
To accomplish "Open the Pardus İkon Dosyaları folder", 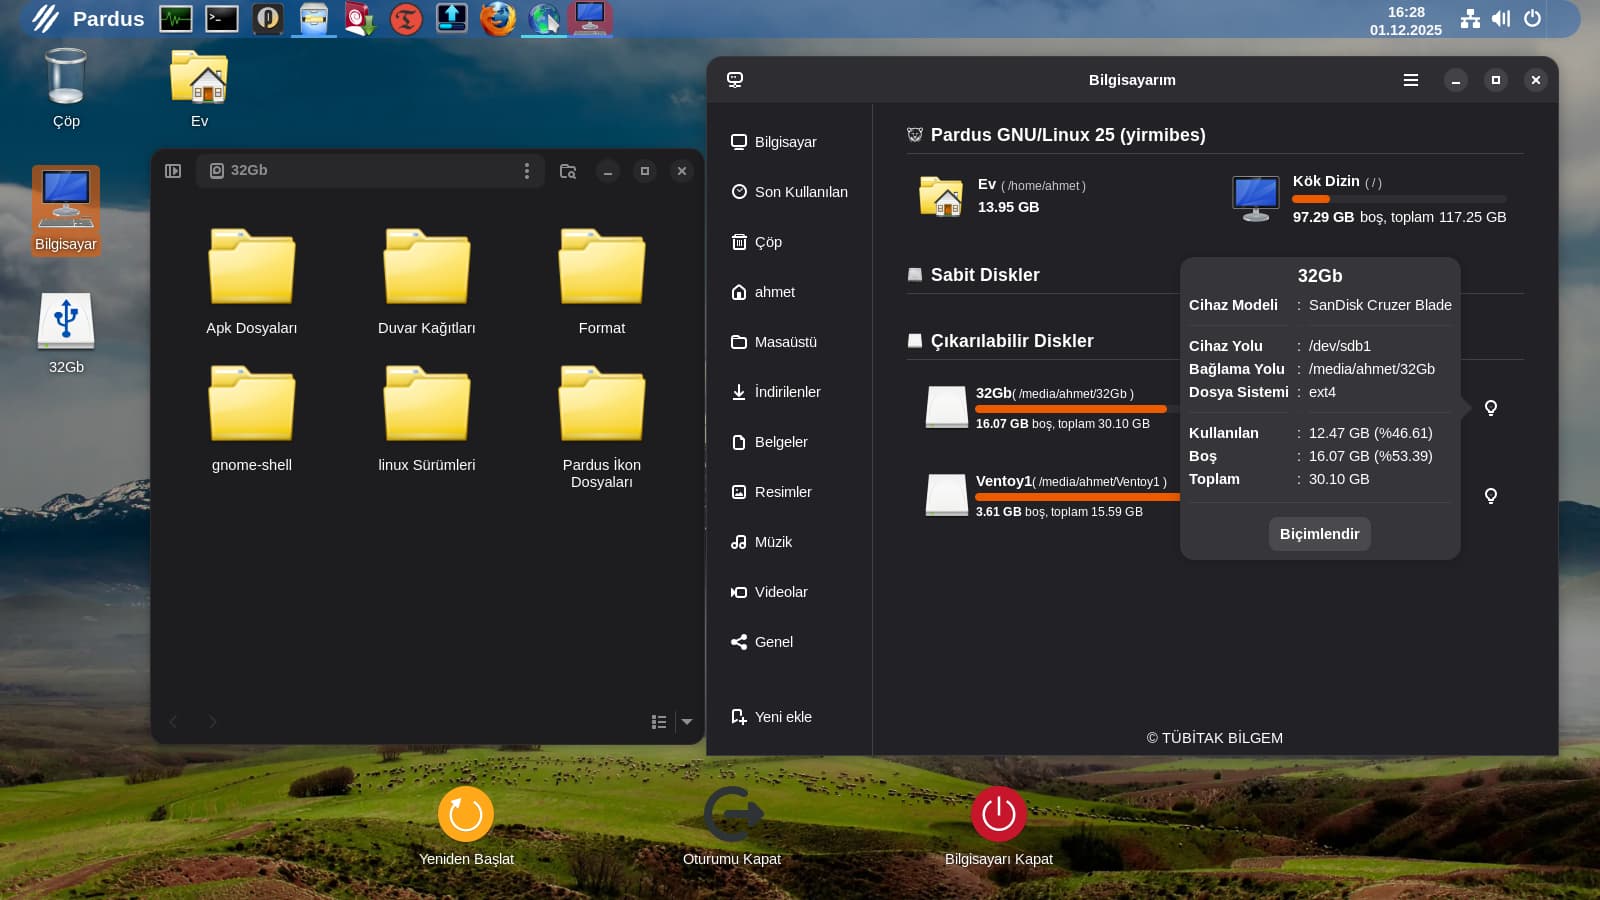I will click(601, 405).
